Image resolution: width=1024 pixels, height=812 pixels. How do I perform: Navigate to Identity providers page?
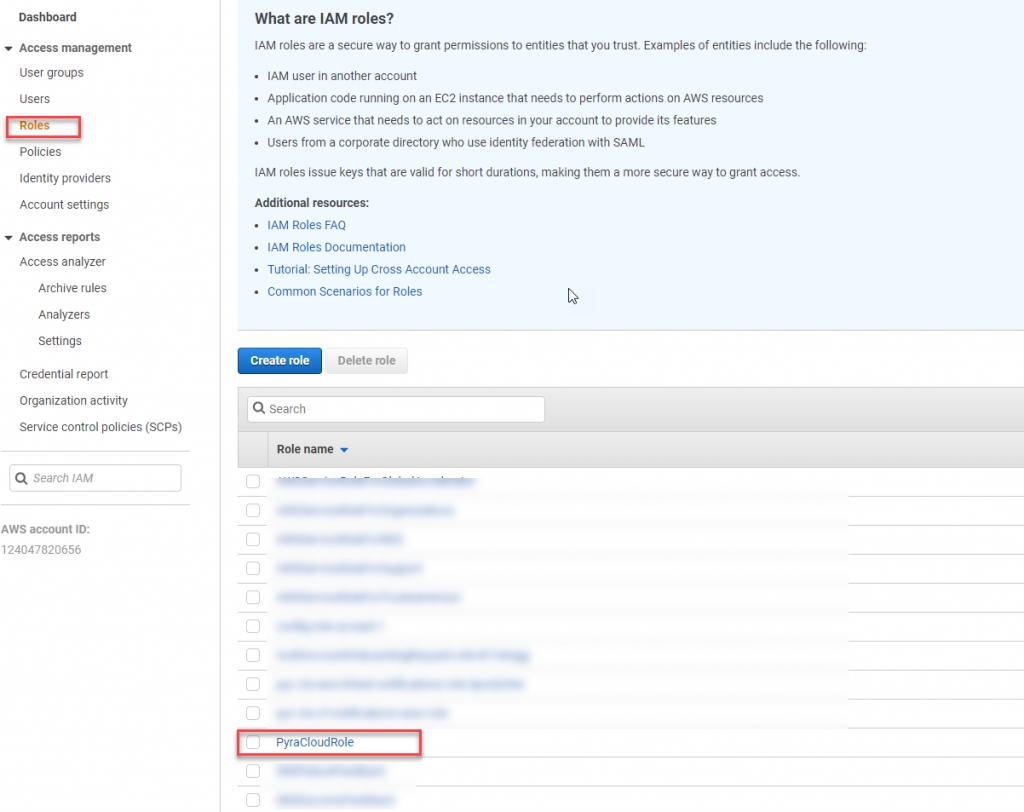coord(65,178)
